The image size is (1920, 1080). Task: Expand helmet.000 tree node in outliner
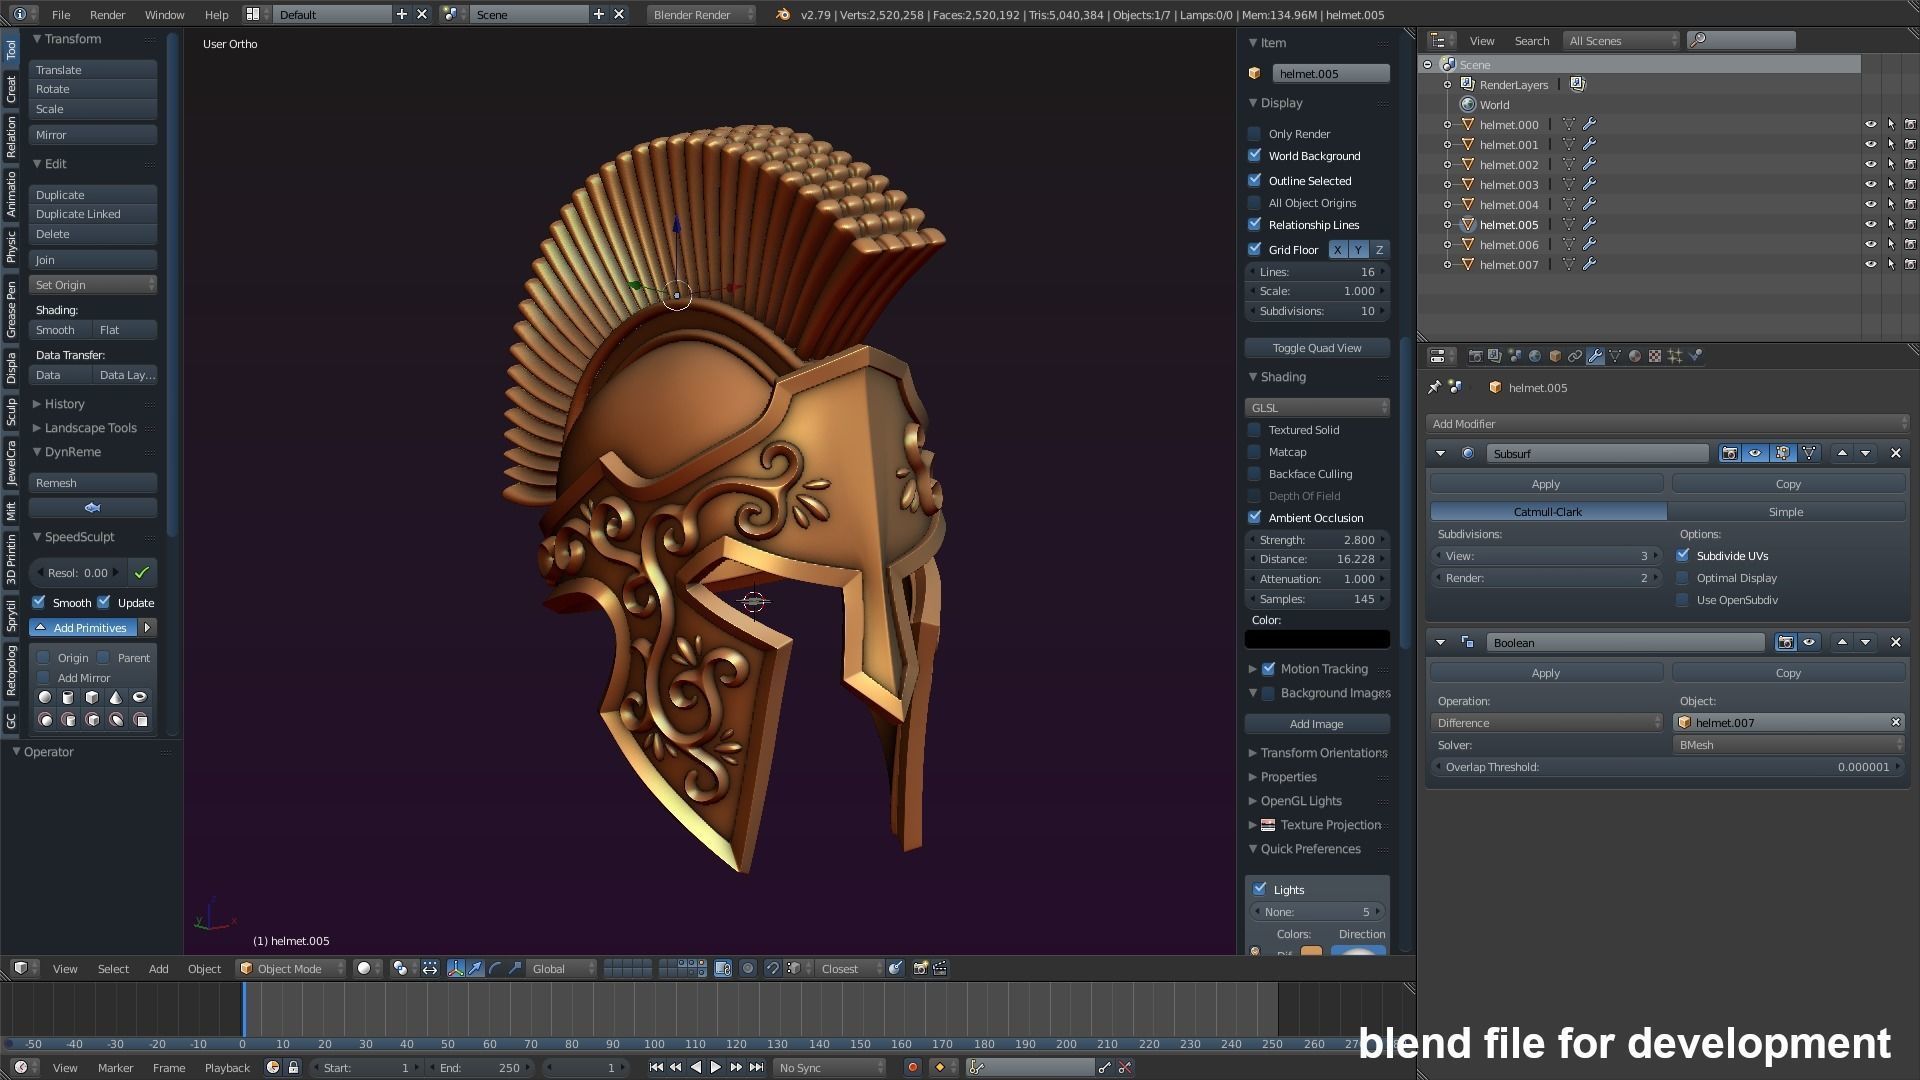click(1447, 124)
